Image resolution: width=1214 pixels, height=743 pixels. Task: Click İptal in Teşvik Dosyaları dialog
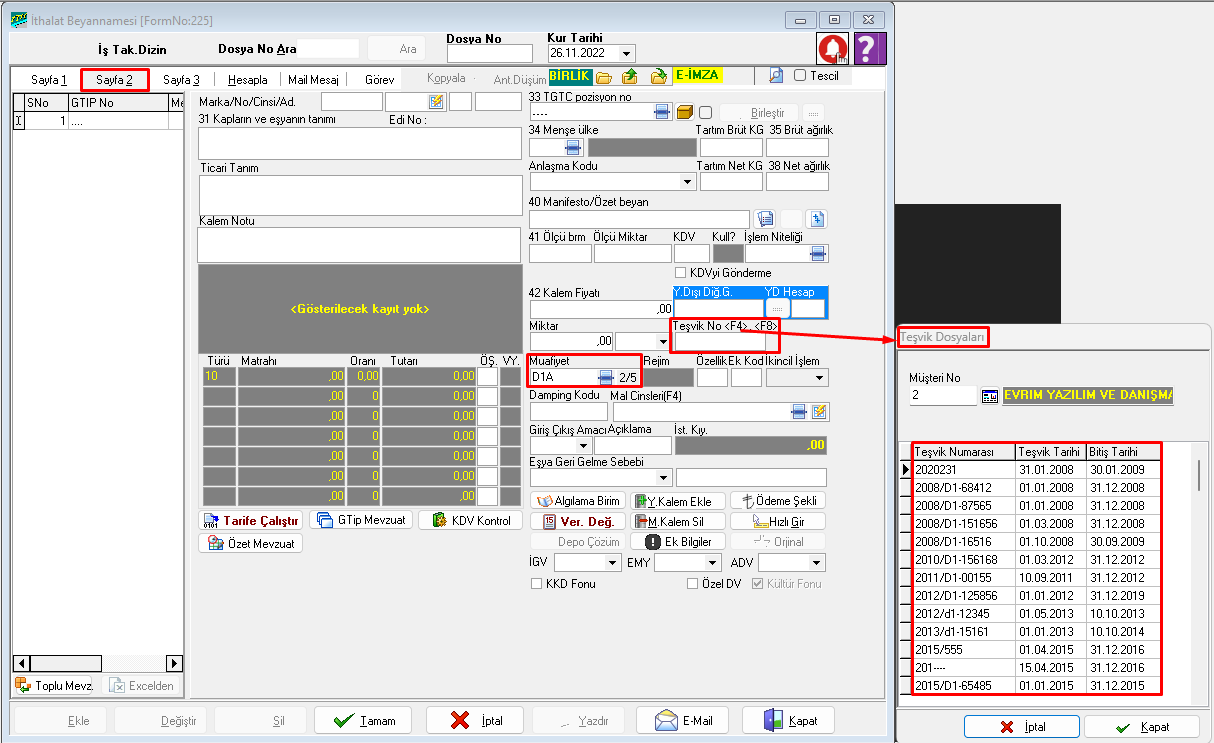tap(1021, 727)
